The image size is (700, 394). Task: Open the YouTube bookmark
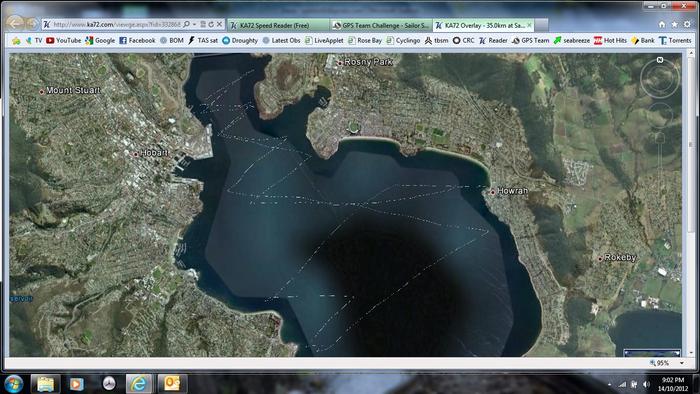pyautogui.click(x=63, y=41)
